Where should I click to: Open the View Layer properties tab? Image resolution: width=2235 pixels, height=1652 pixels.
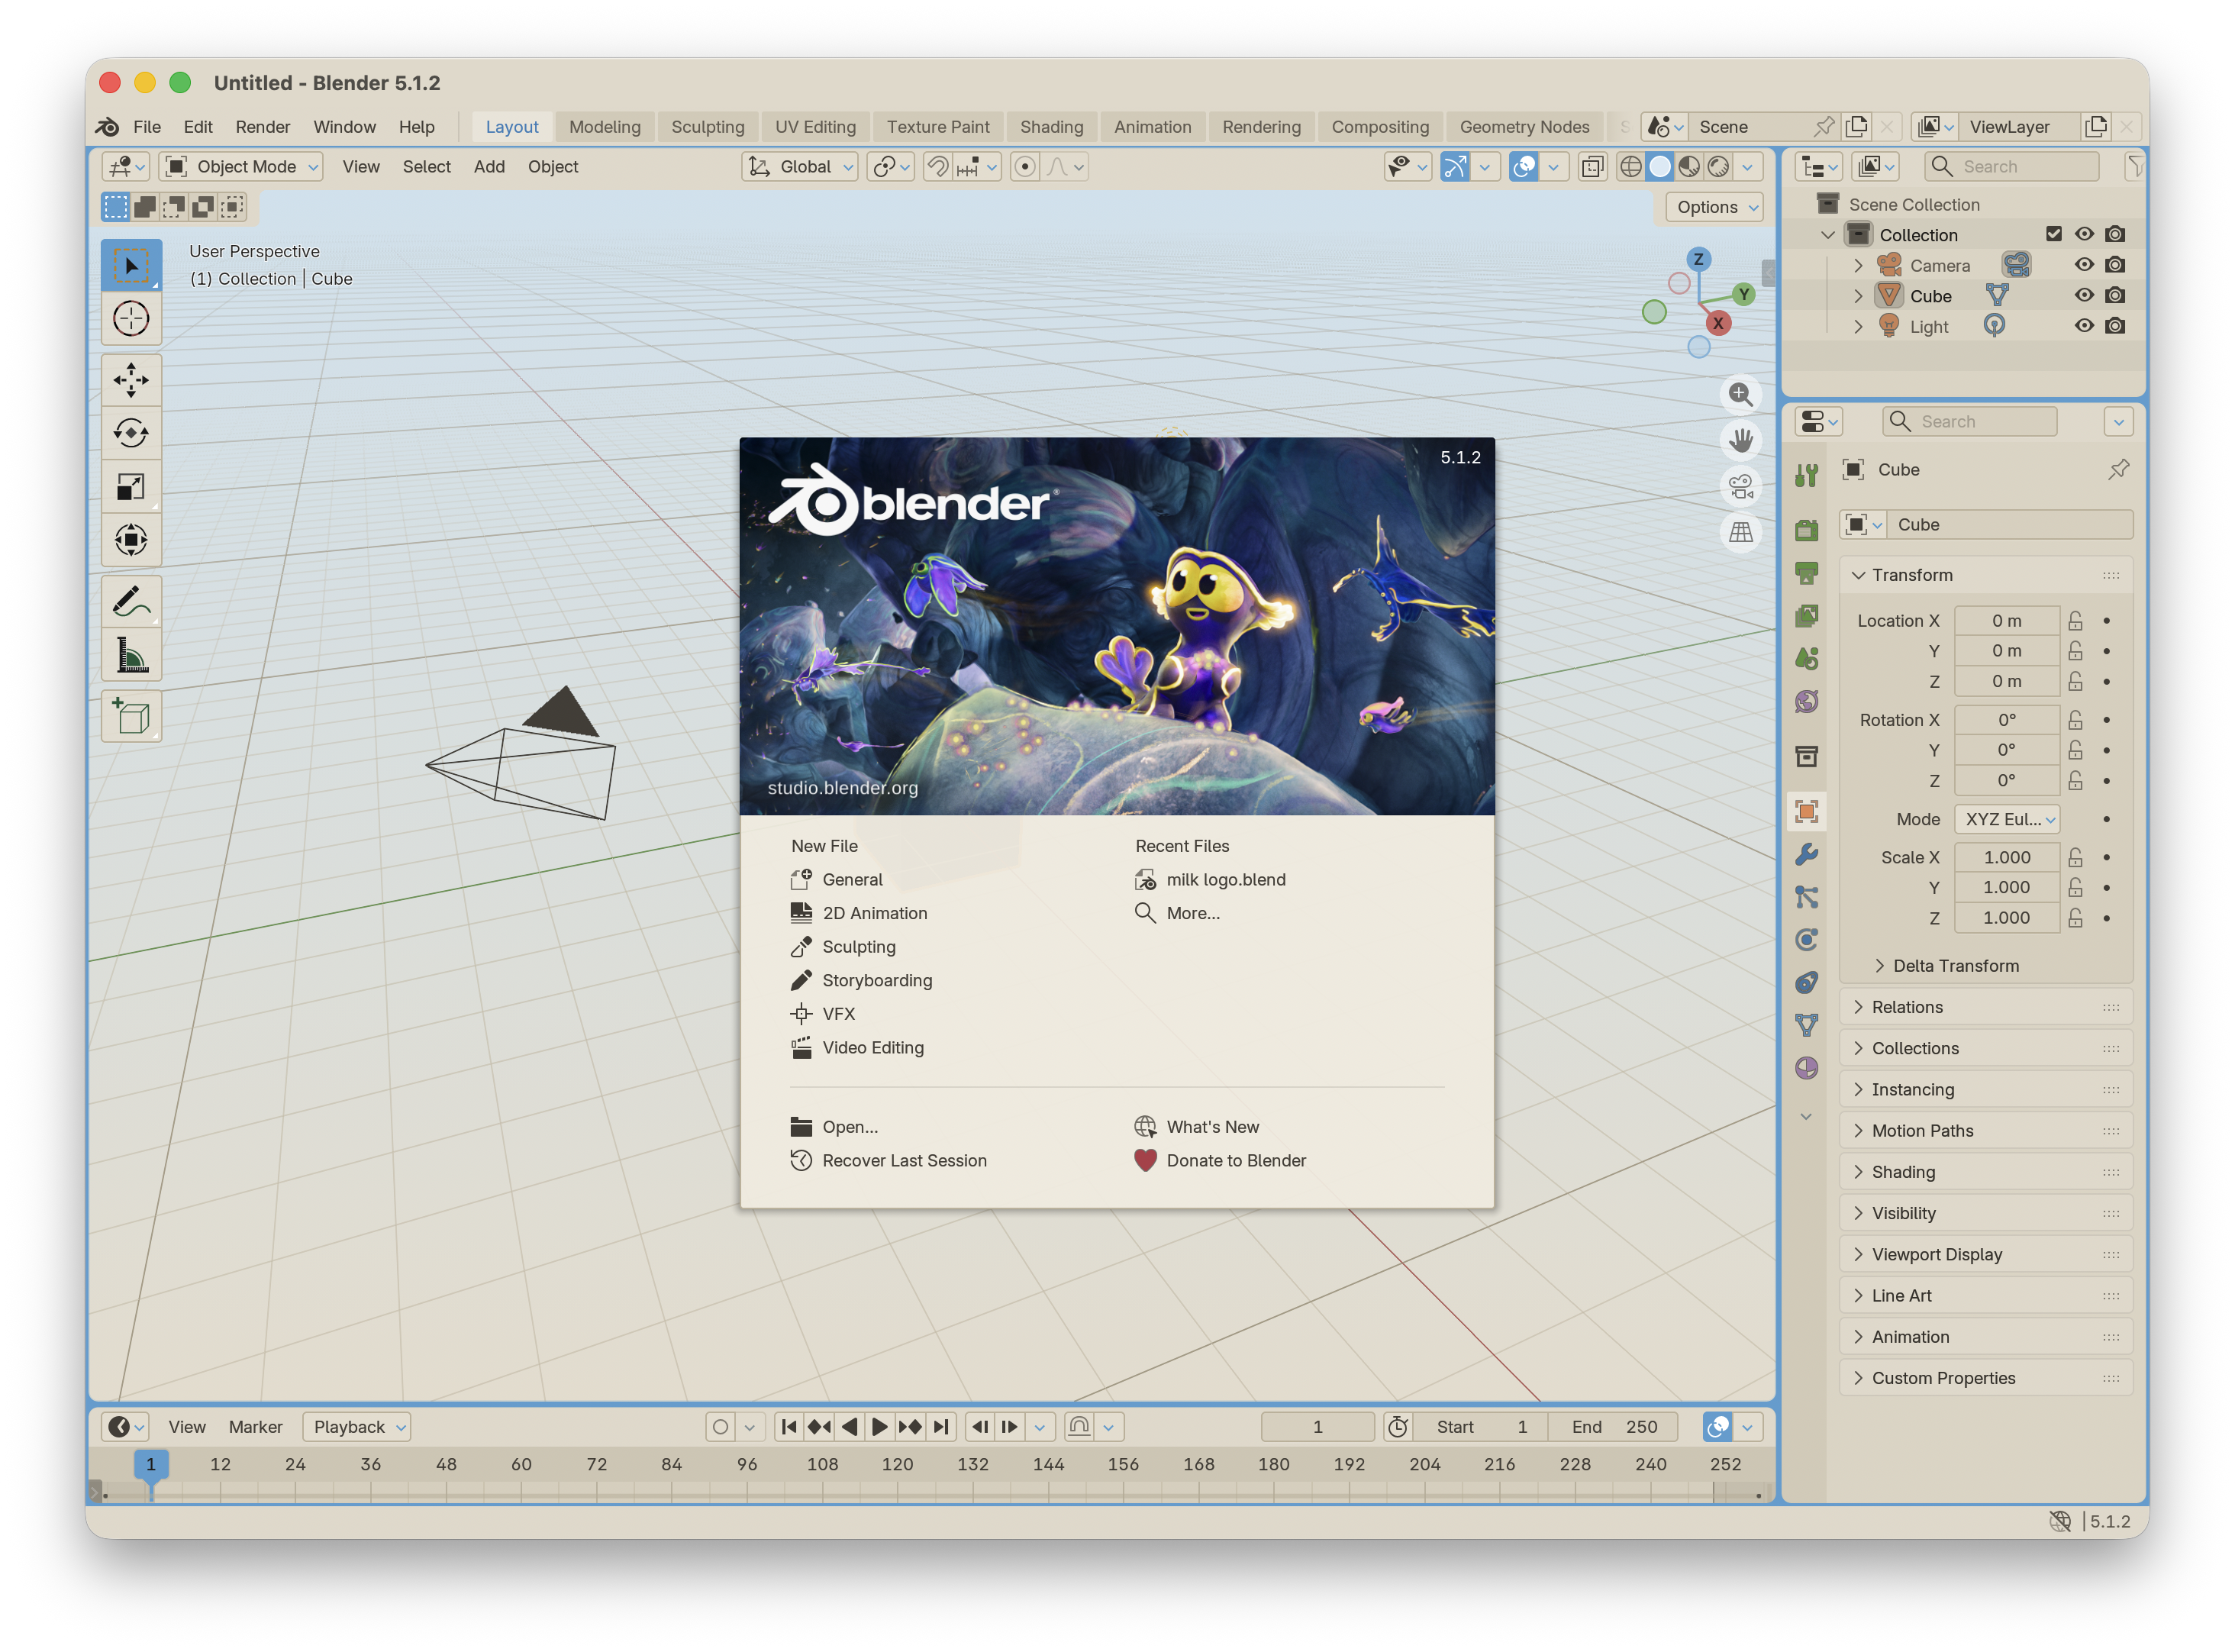tap(1806, 616)
